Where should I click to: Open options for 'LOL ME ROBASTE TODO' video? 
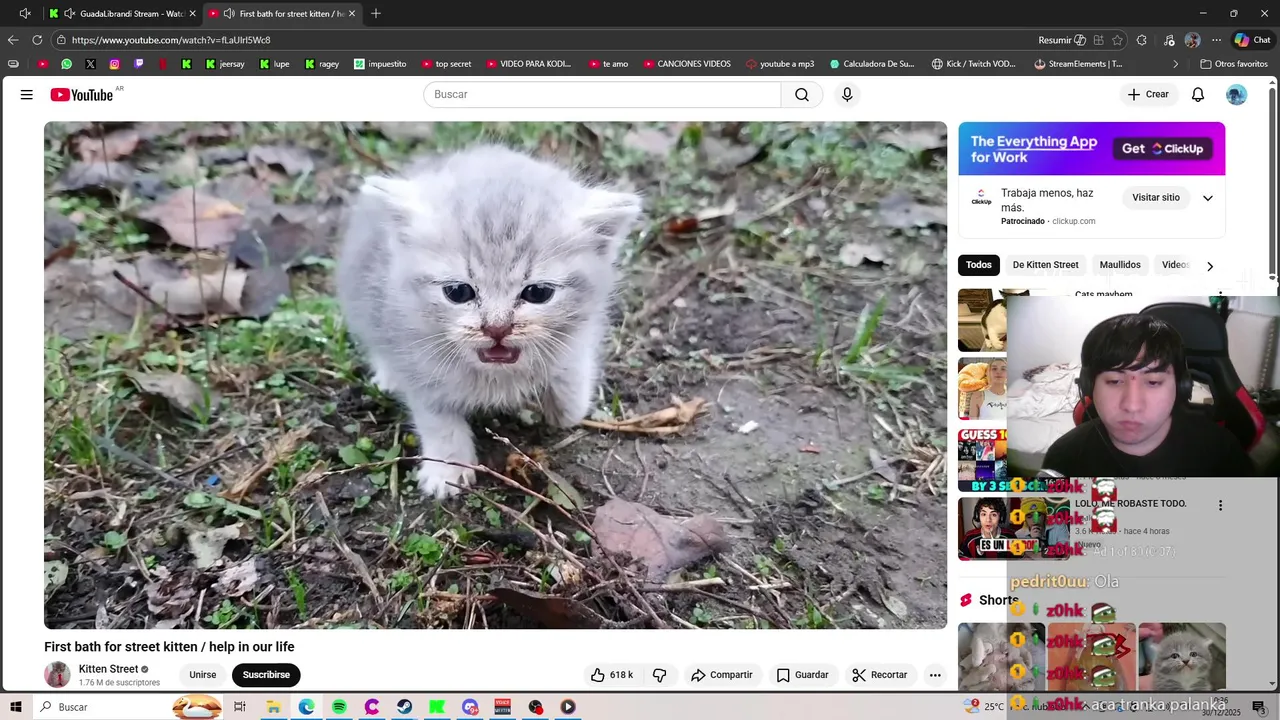click(x=1220, y=505)
